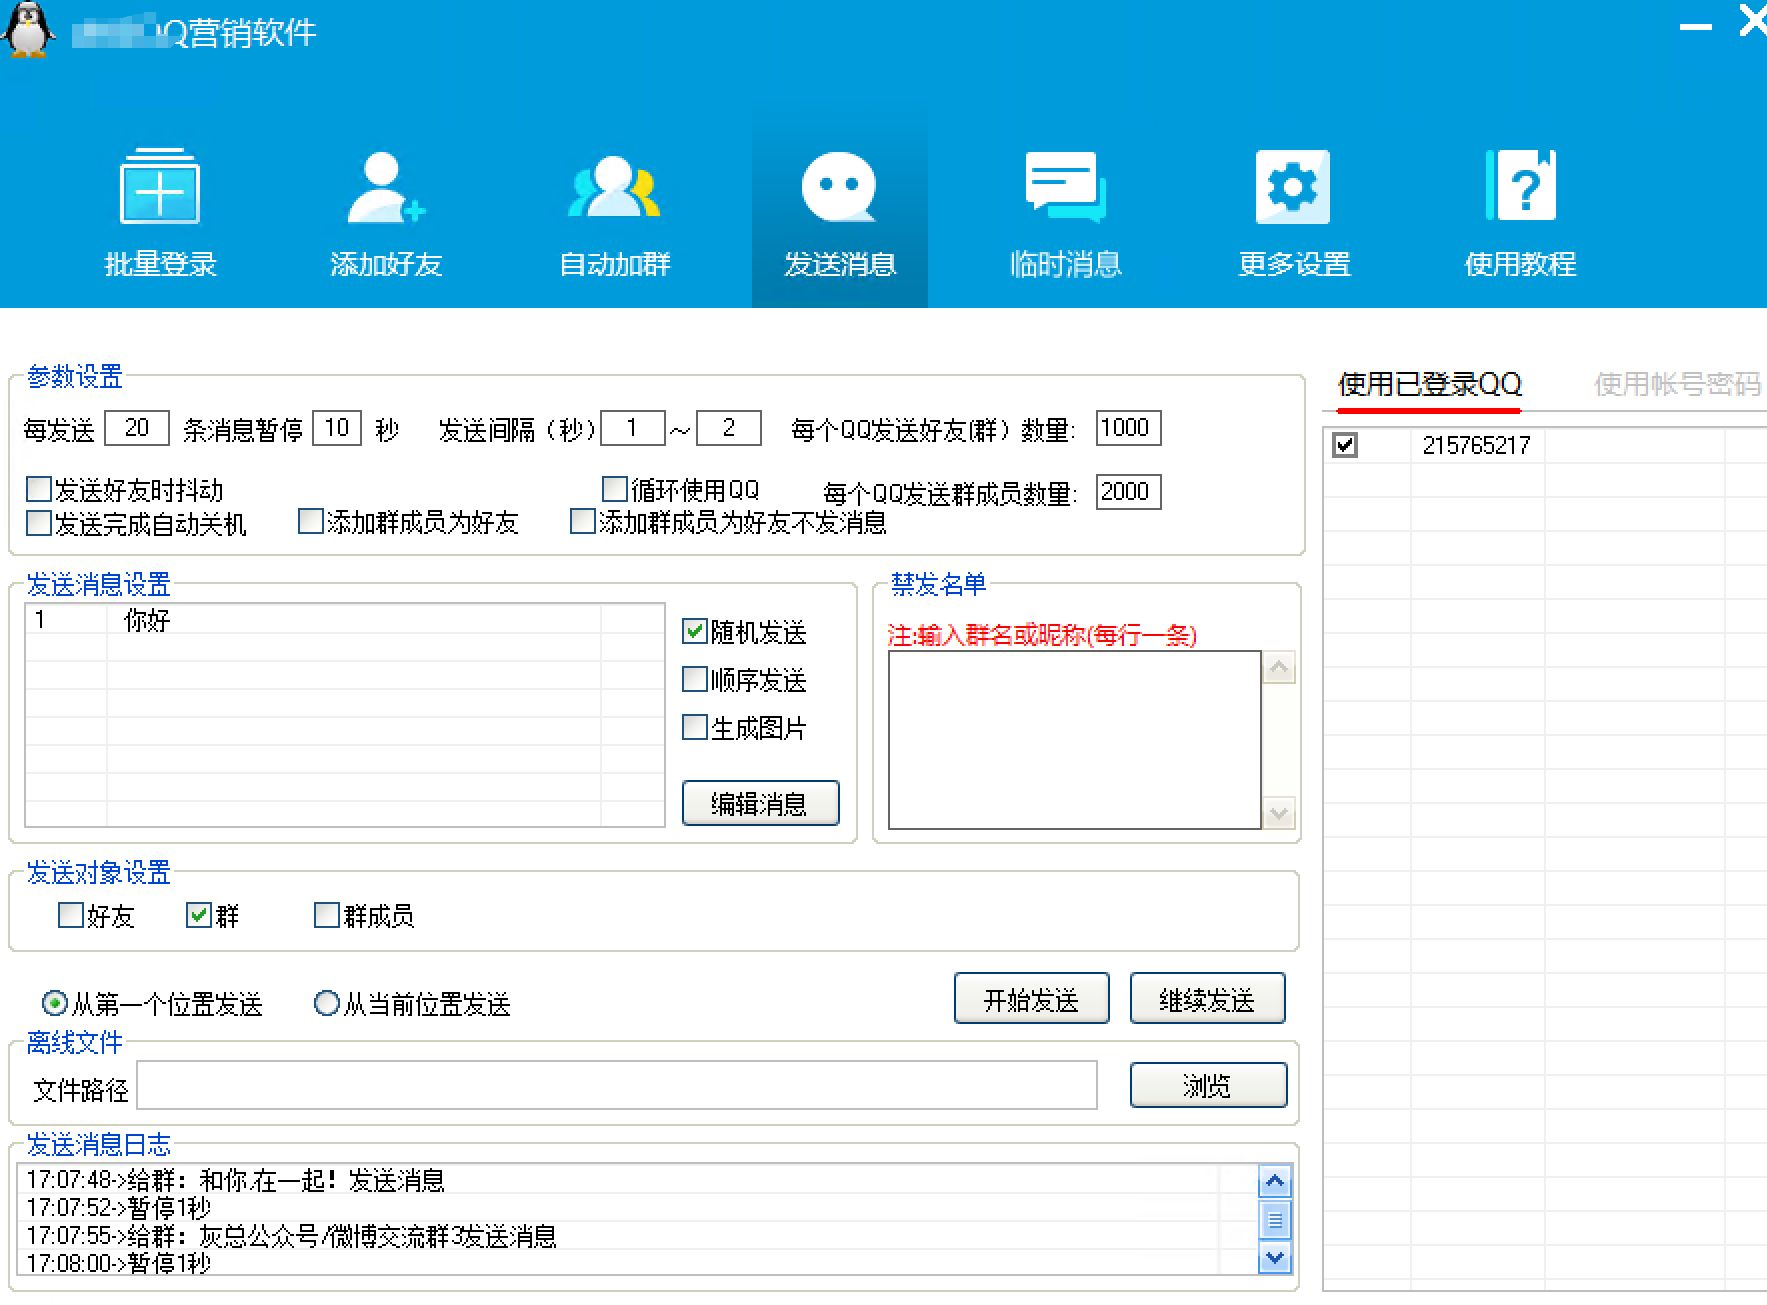Screen dimensions: 1767x1305
Task: Click the group member quantity field 2000
Action: point(1128,491)
